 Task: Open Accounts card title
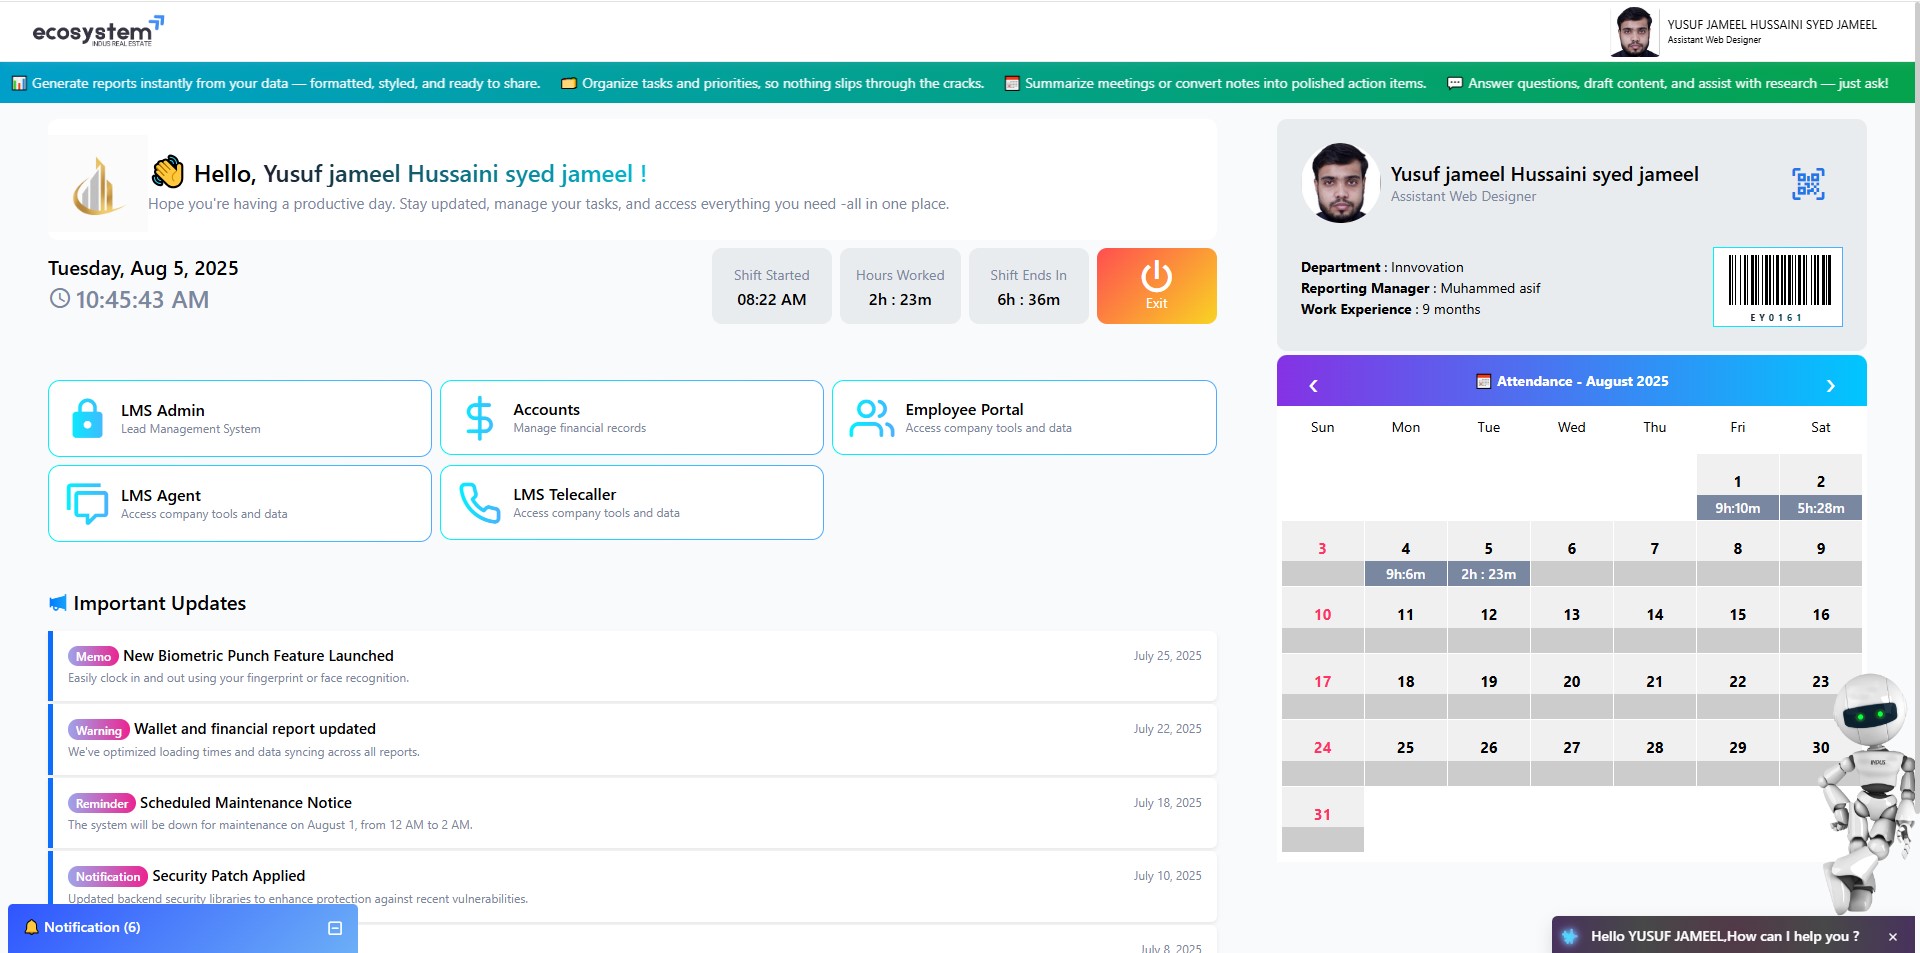[546, 409]
